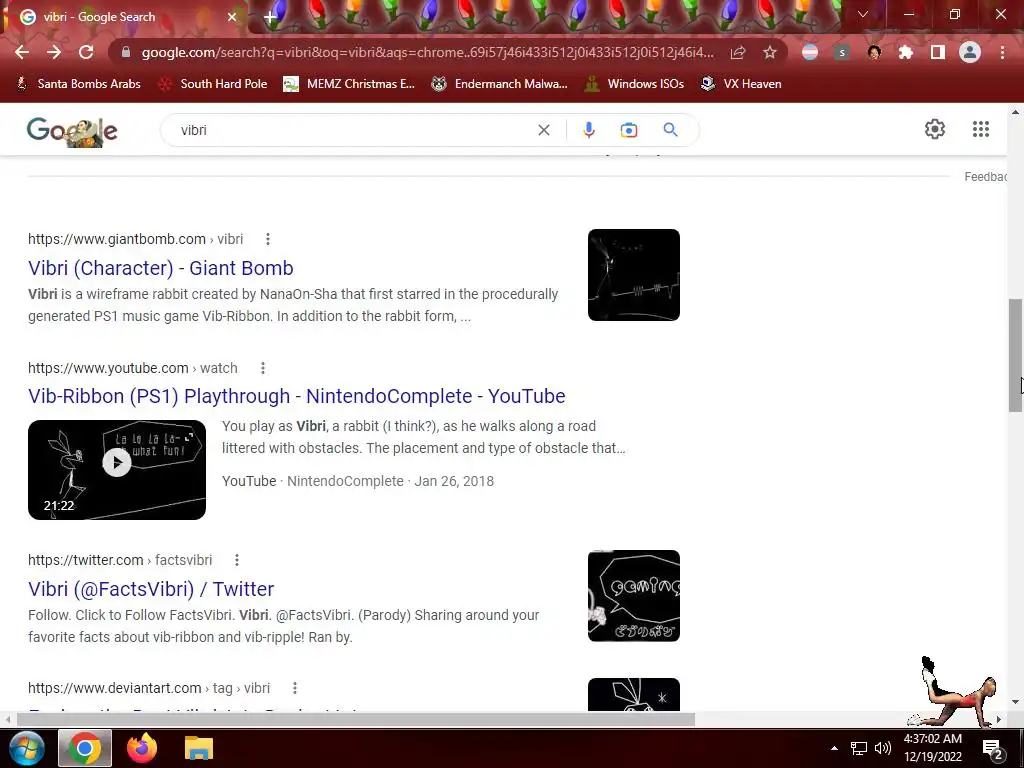Open Google apps grid
This screenshot has width=1024, height=768.
(x=980, y=129)
